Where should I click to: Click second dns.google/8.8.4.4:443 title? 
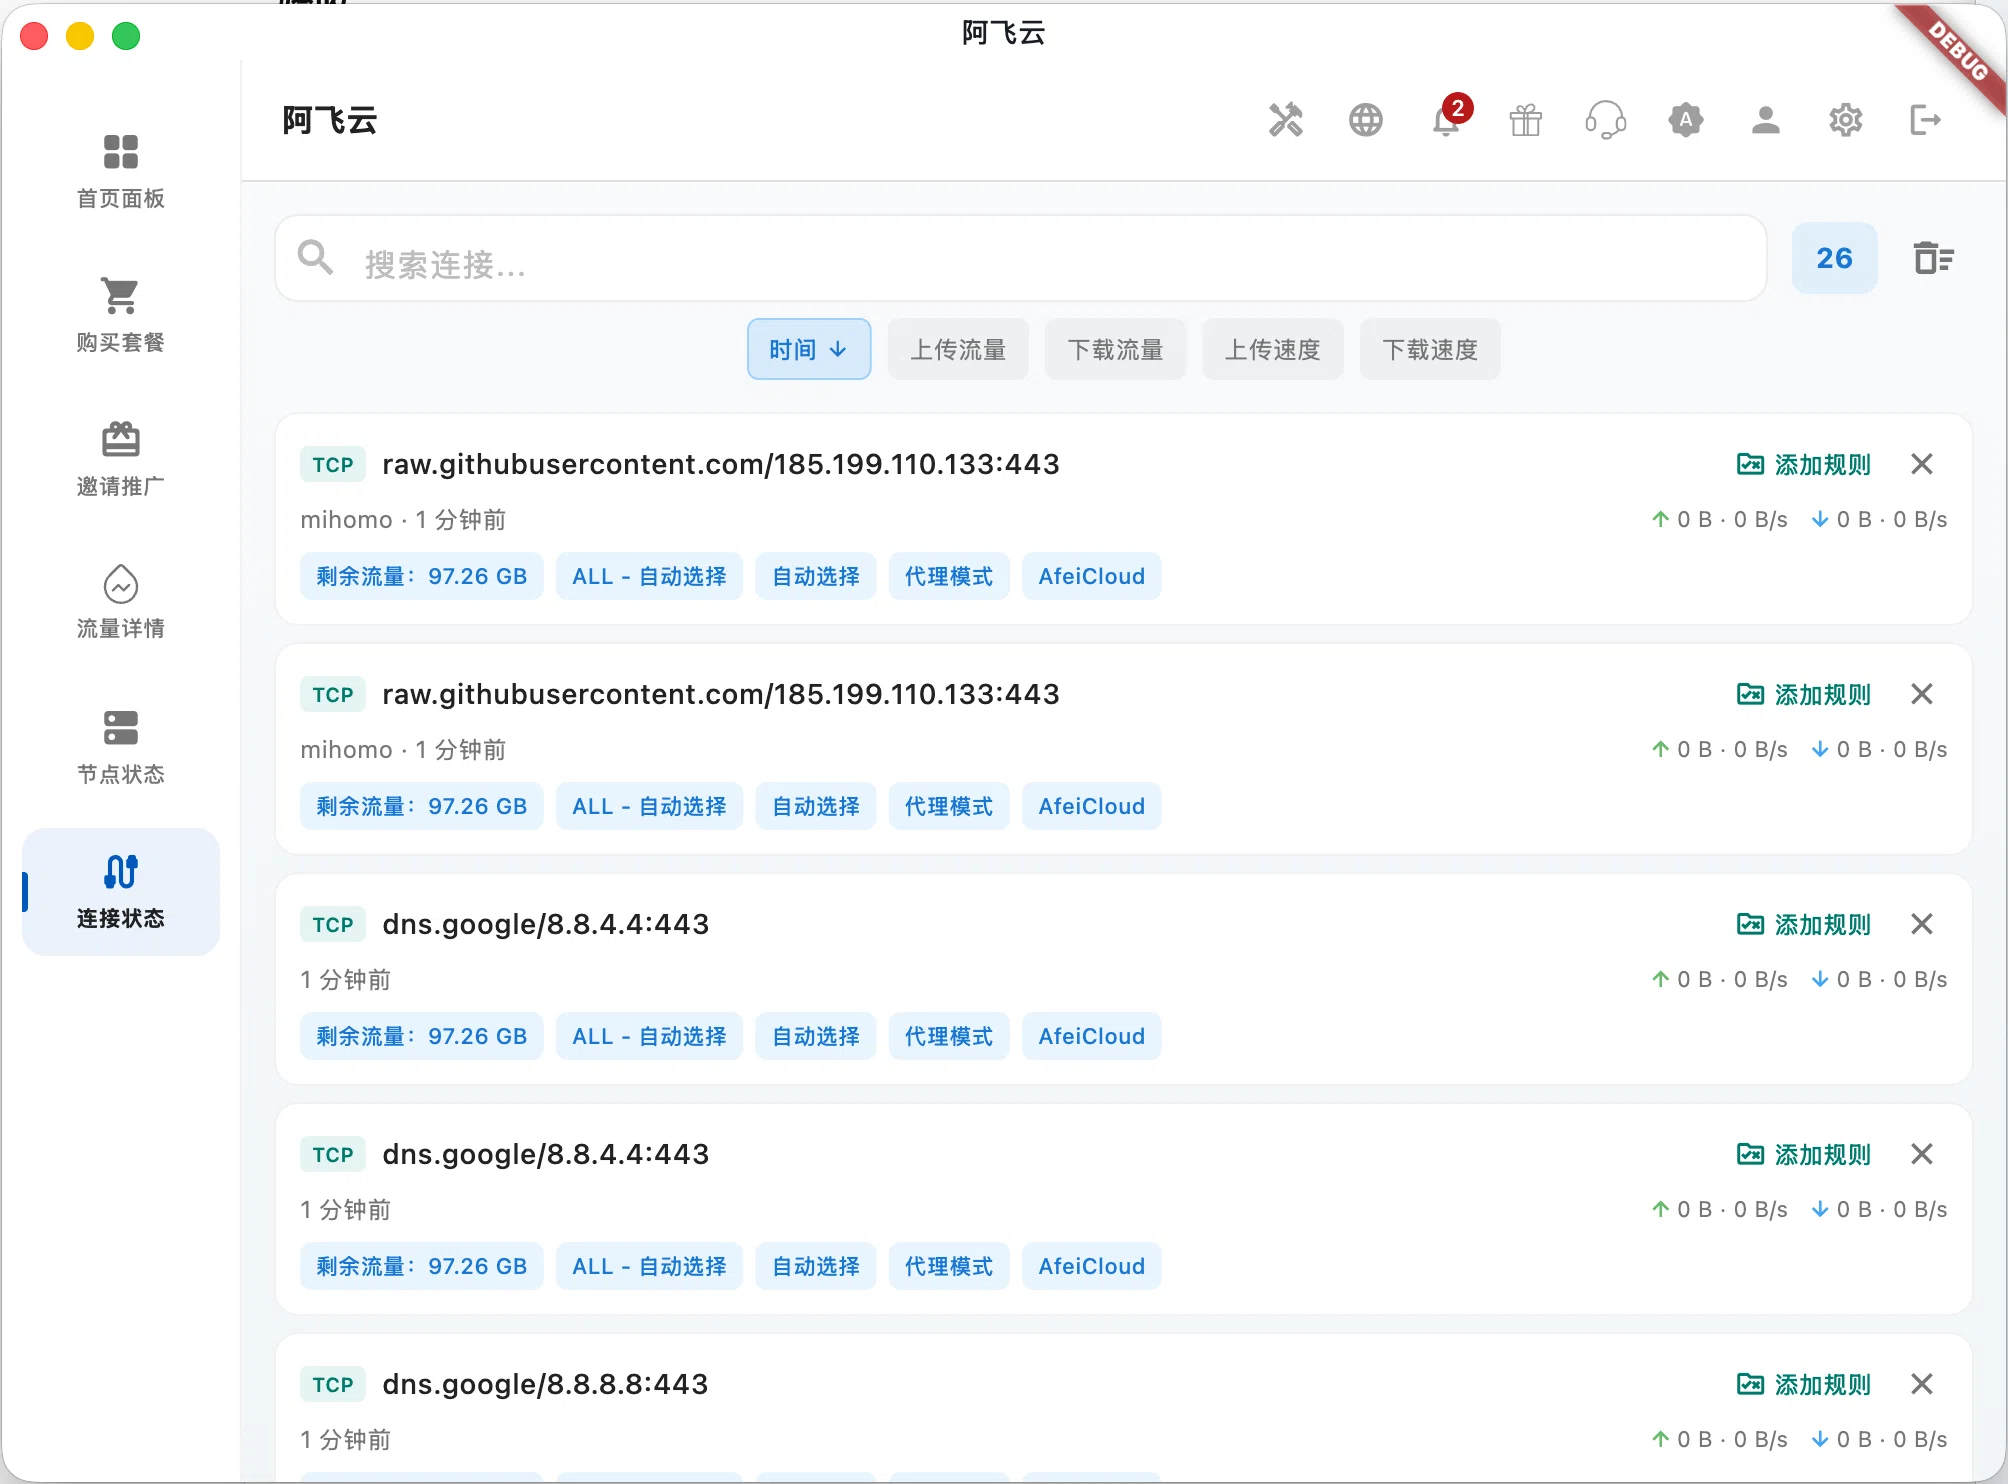tap(546, 1154)
